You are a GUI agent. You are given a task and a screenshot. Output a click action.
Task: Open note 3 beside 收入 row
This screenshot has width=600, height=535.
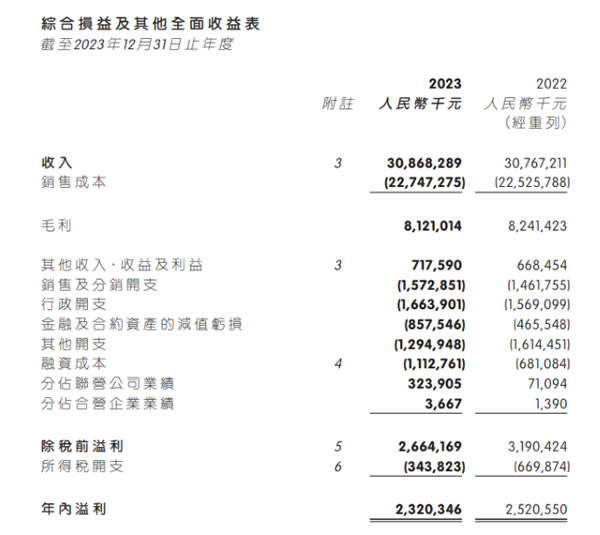(338, 161)
